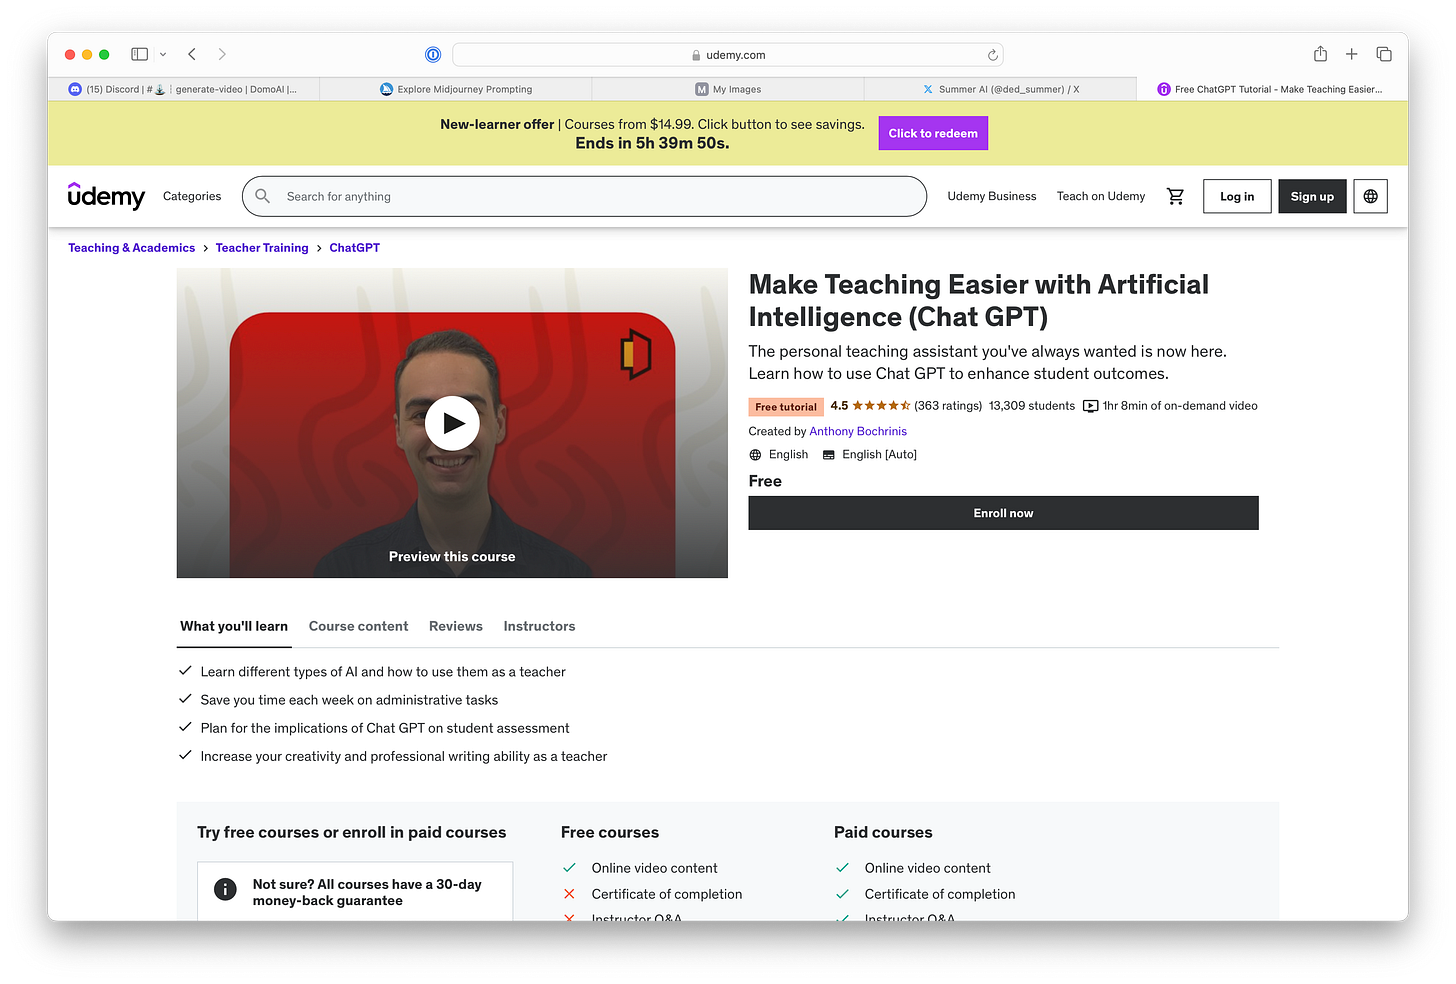The image size is (1456, 984).
Task: Click the 13,309 students text
Action: 1032,406
